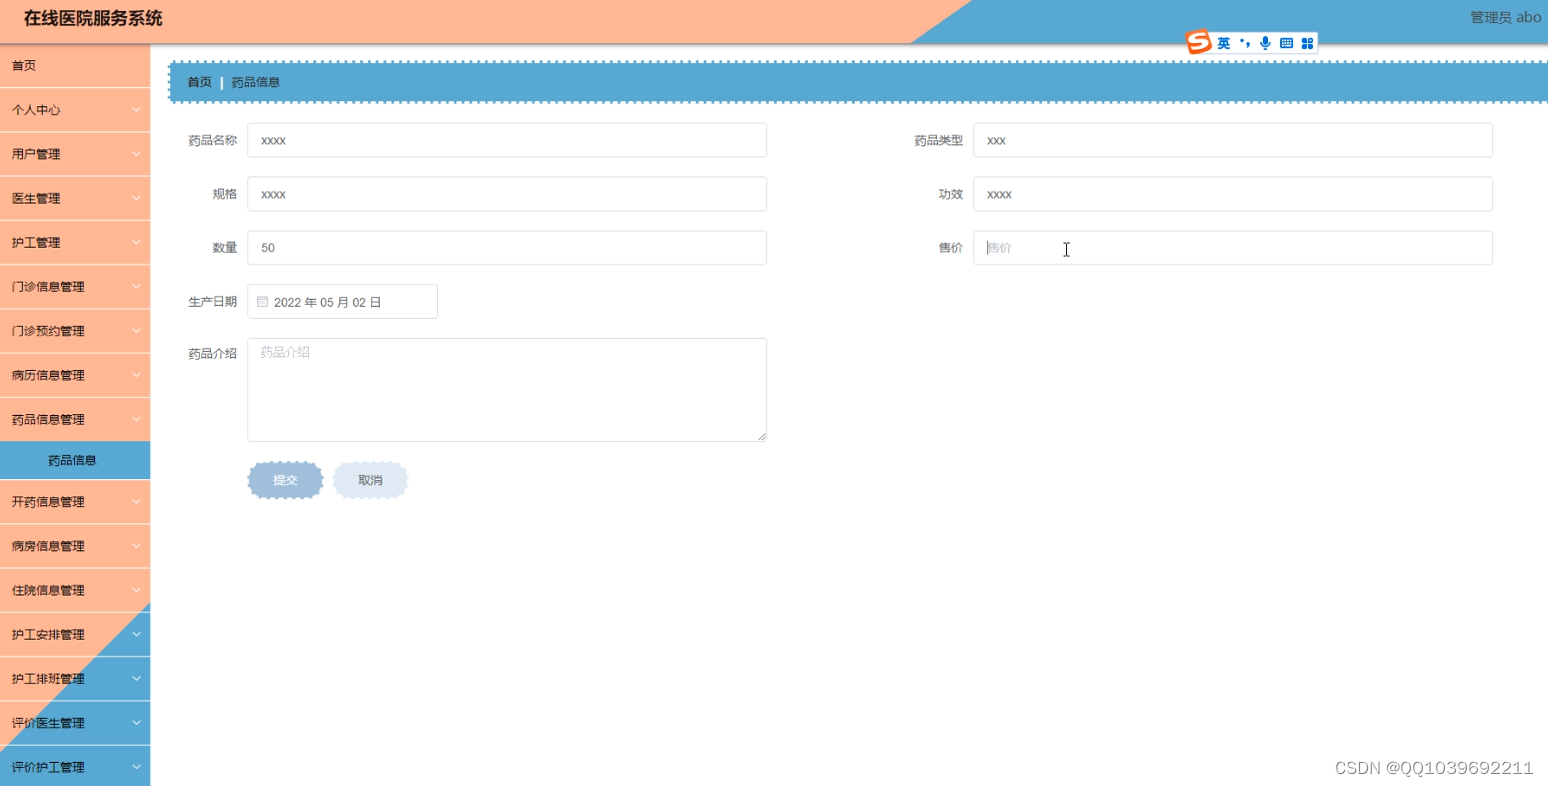Click the 生产日期 field label

click(x=213, y=302)
